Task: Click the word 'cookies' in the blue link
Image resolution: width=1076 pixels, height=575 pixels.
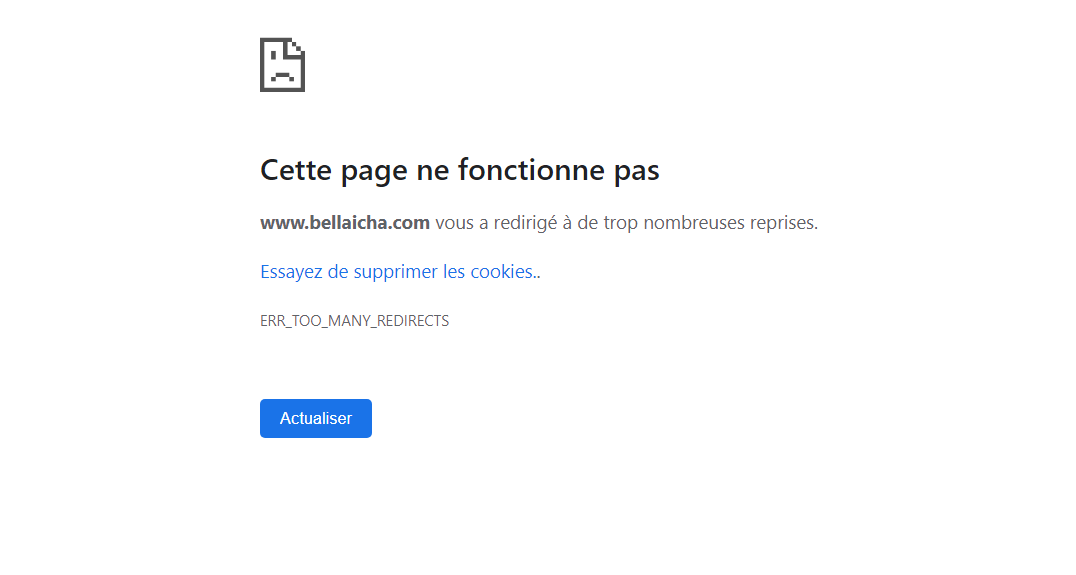Action: [502, 272]
